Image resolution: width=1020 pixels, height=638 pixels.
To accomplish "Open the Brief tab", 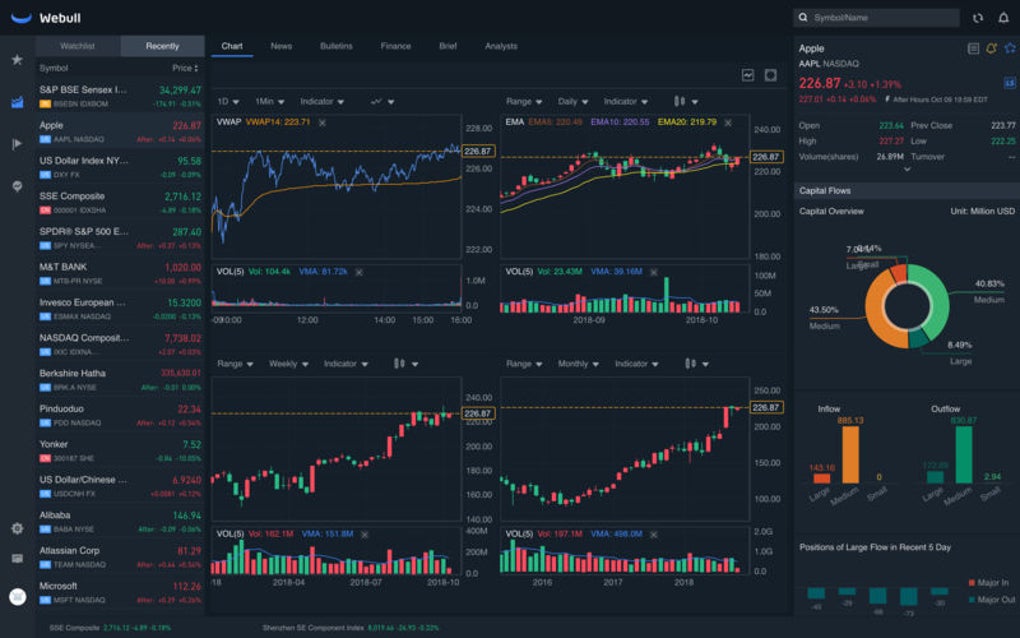I will click(x=448, y=46).
